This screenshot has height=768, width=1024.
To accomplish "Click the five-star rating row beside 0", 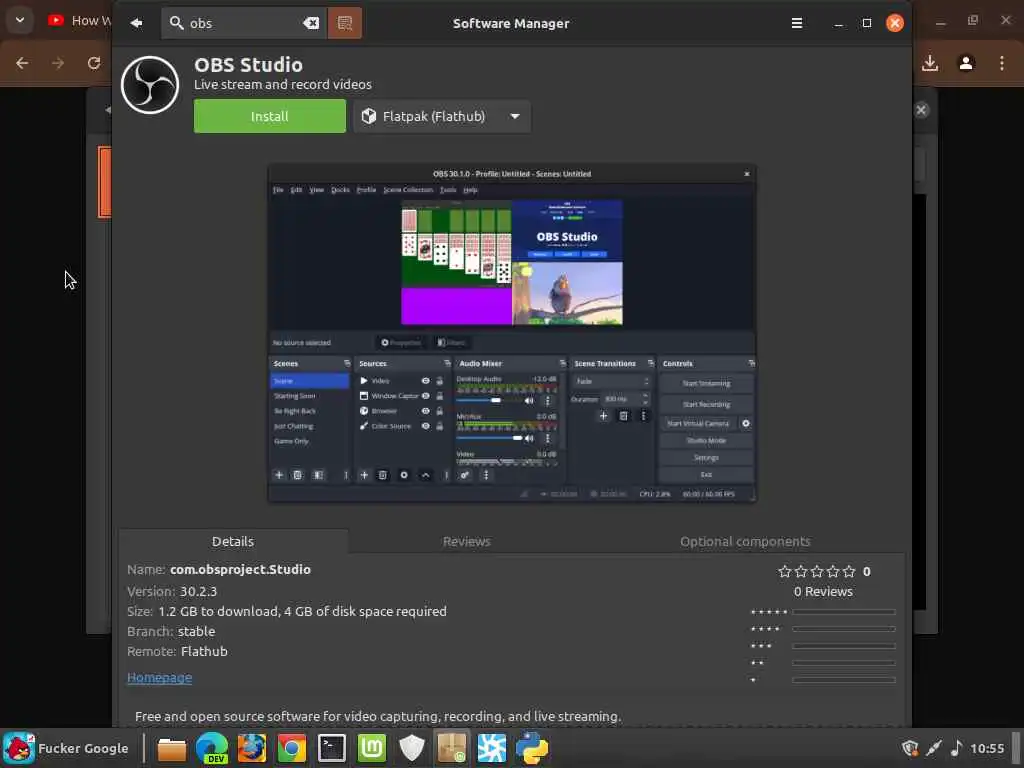I will click(817, 571).
